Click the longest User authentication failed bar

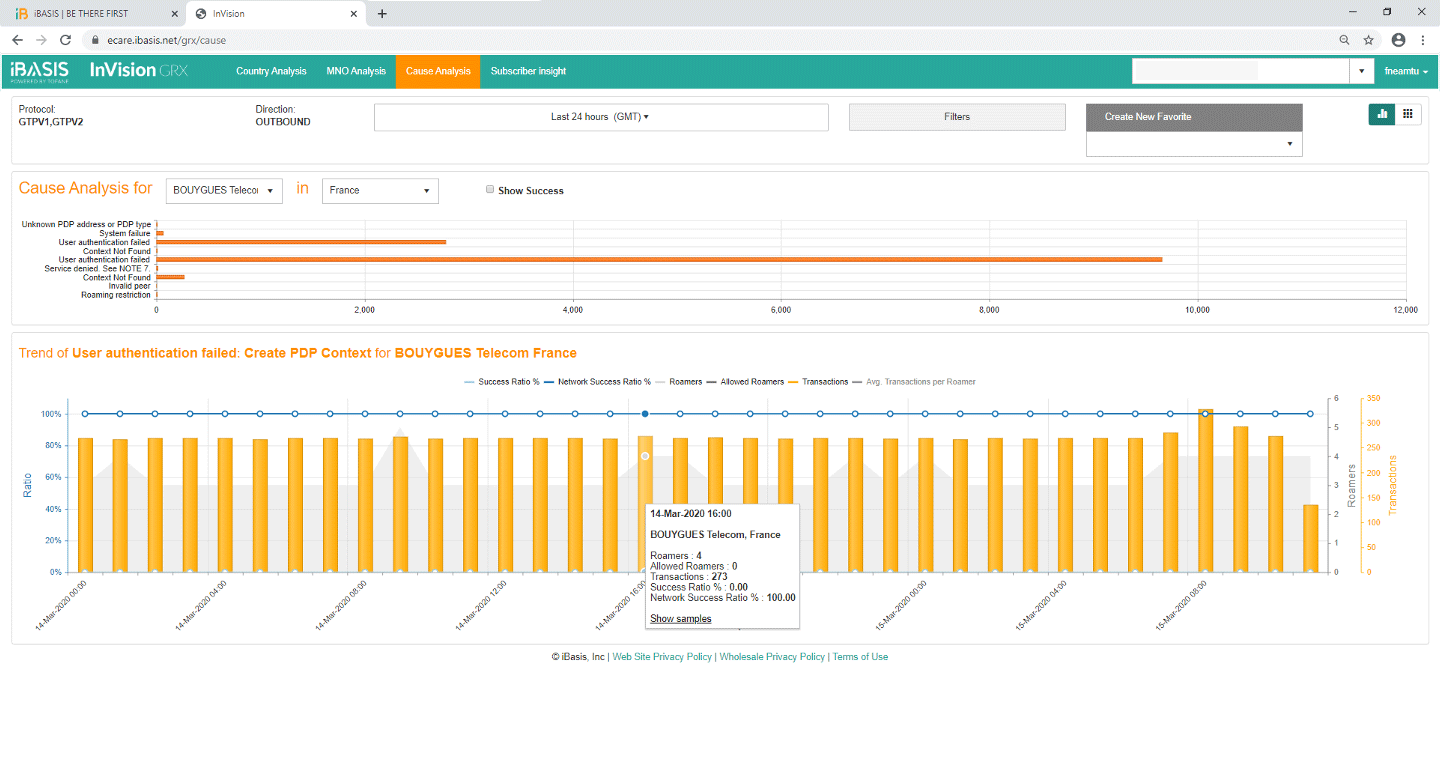pos(658,260)
